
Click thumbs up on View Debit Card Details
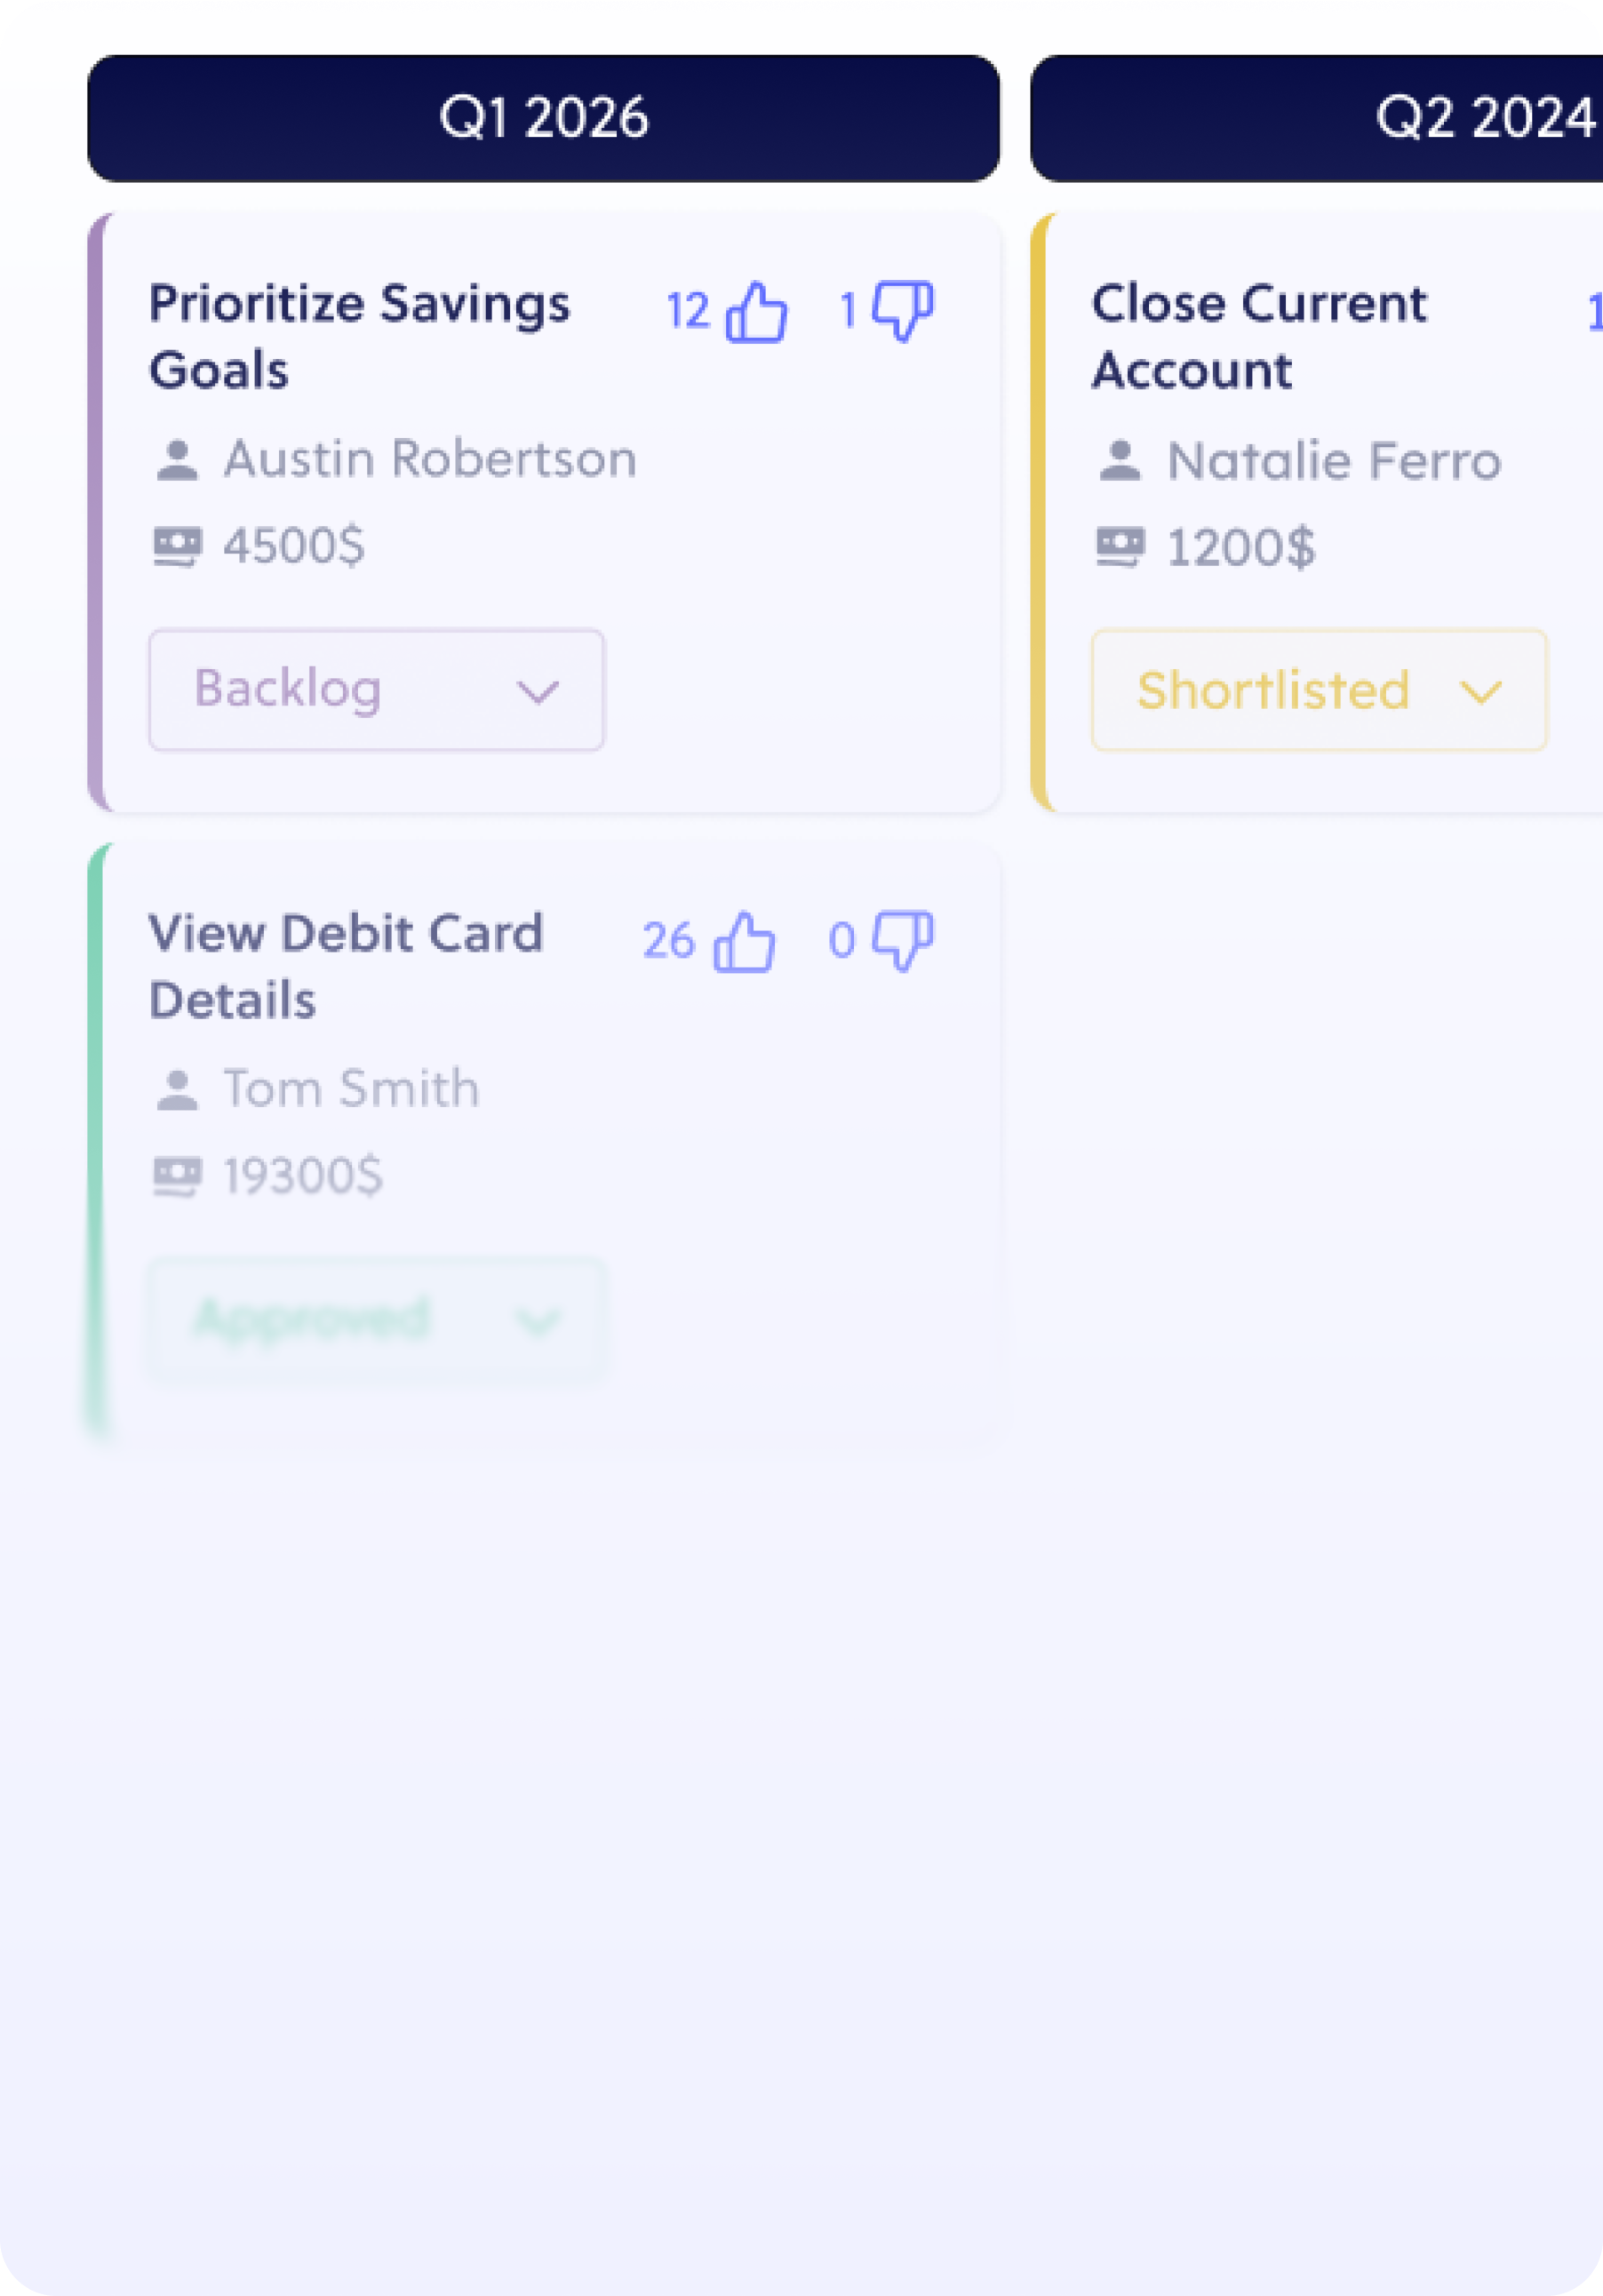pyautogui.click(x=744, y=942)
